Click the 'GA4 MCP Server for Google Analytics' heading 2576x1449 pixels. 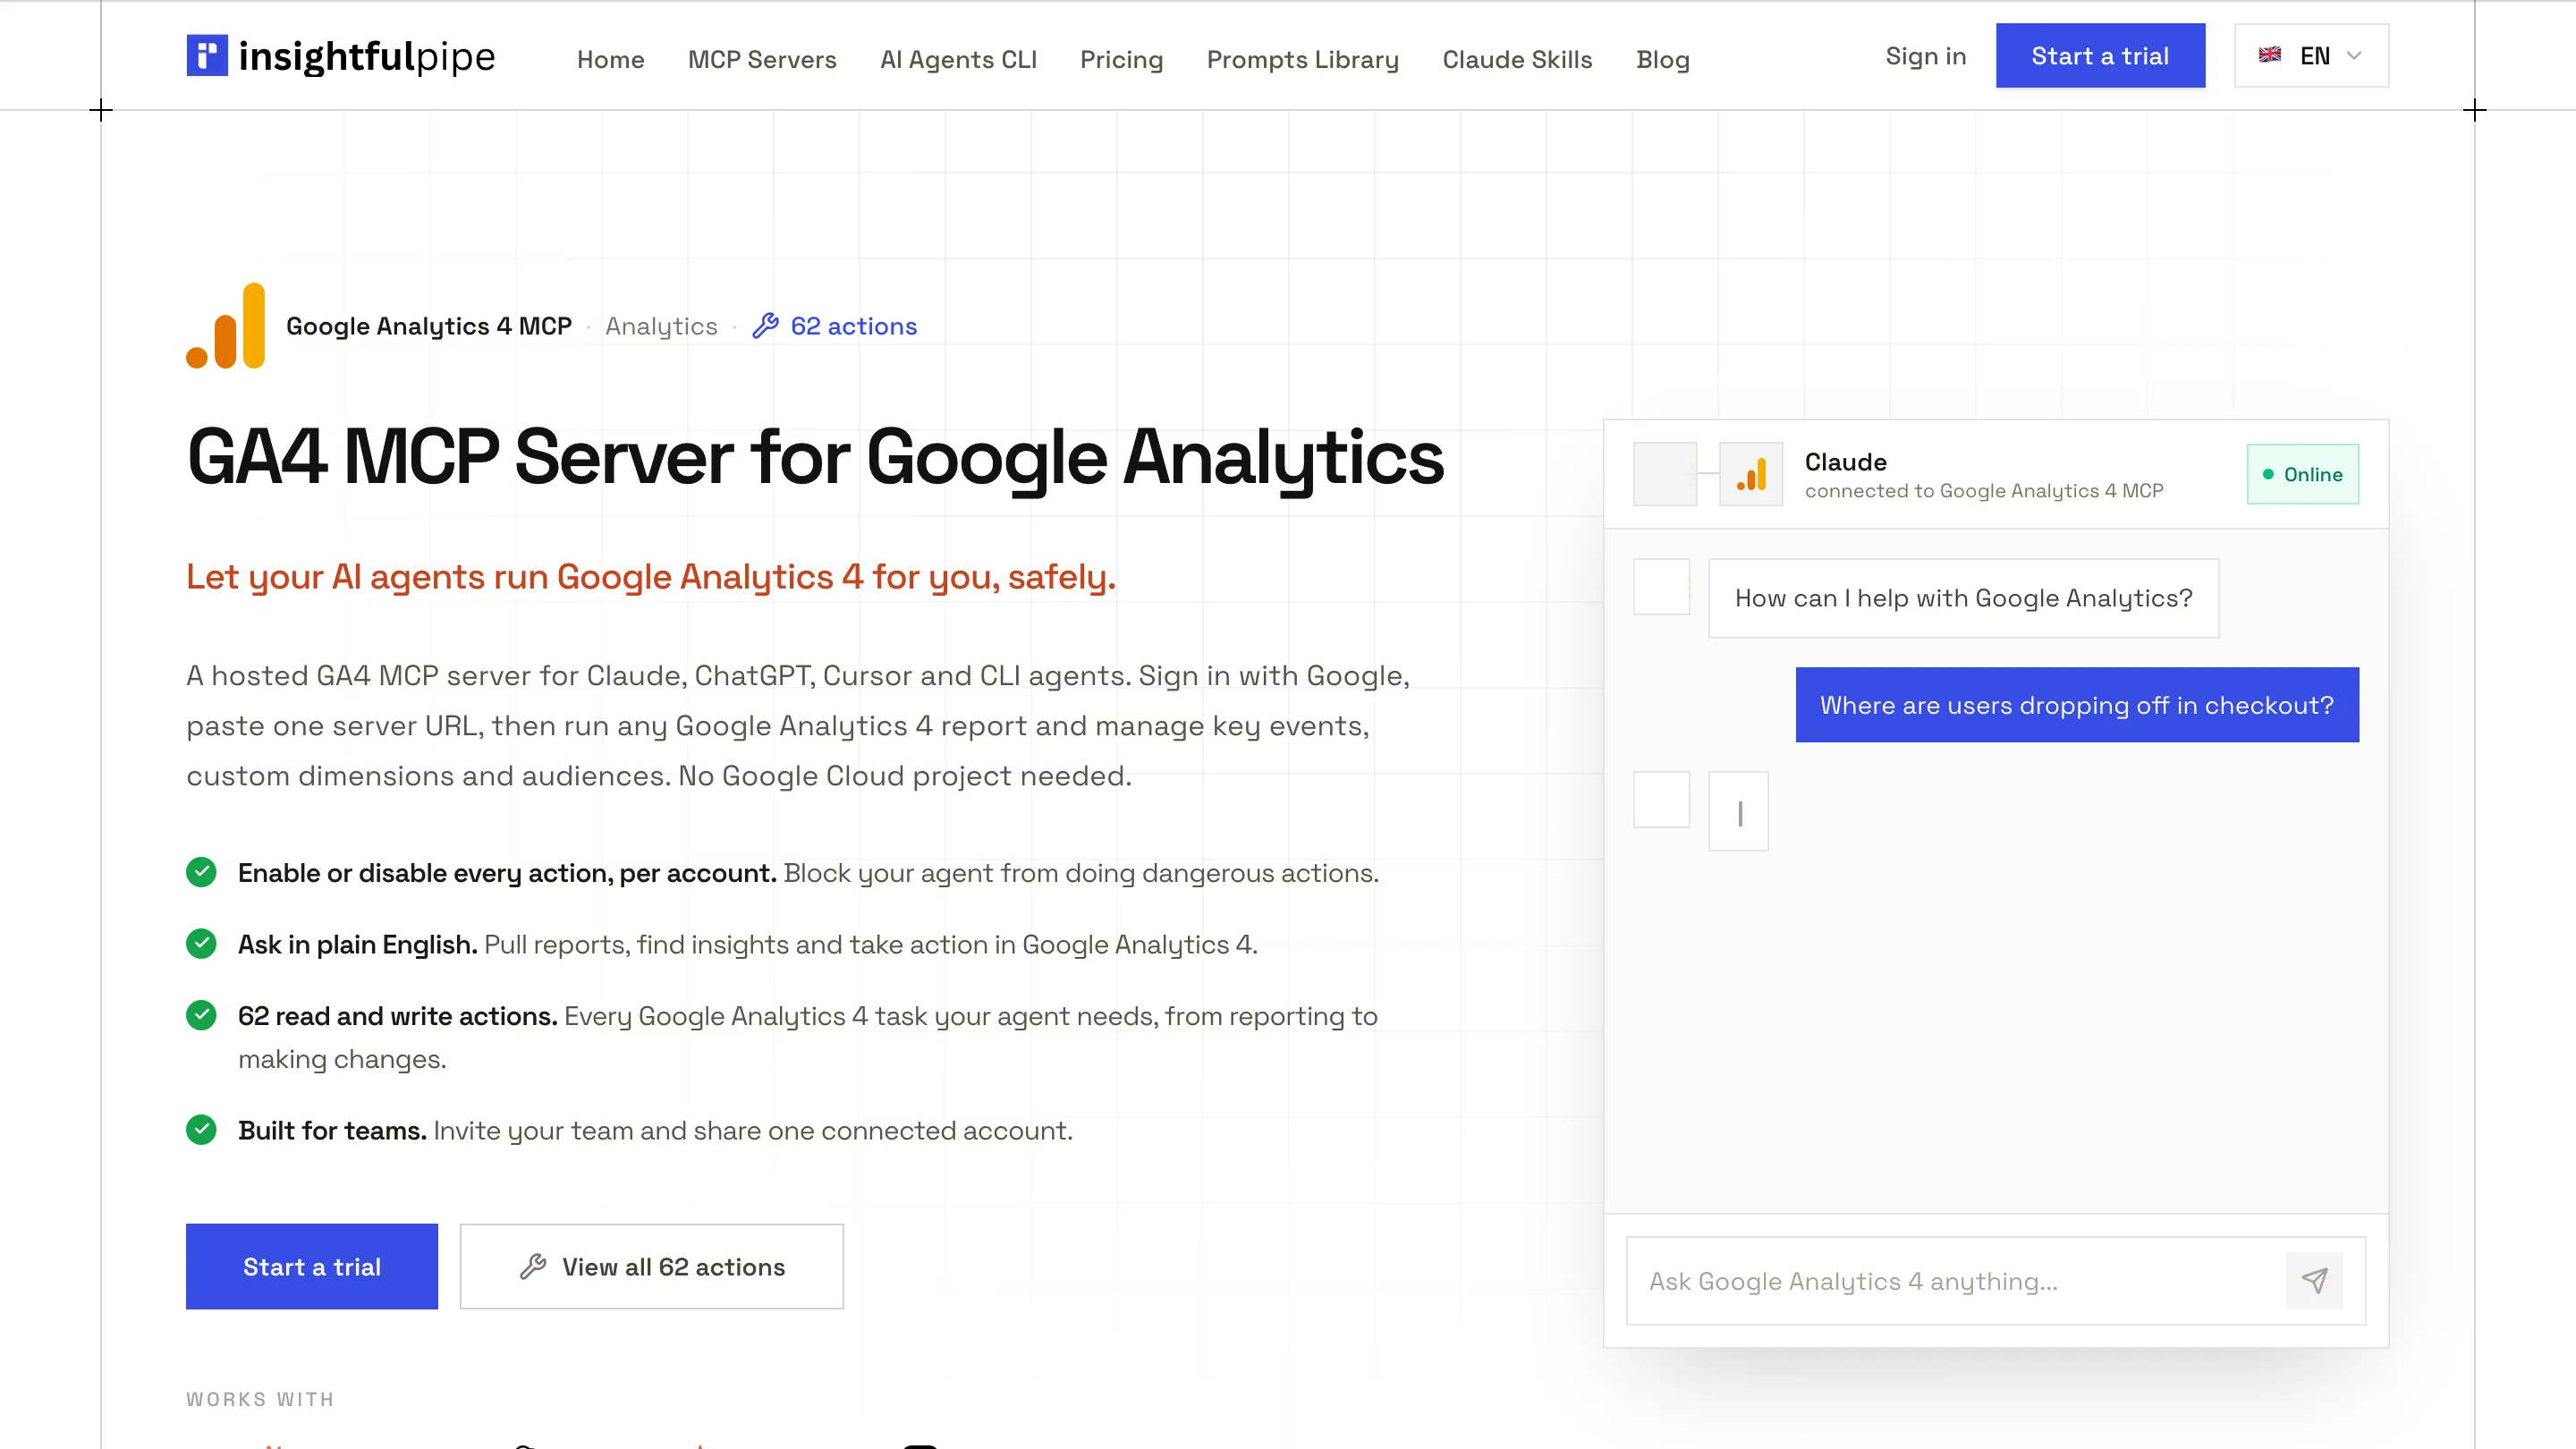(x=815, y=457)
